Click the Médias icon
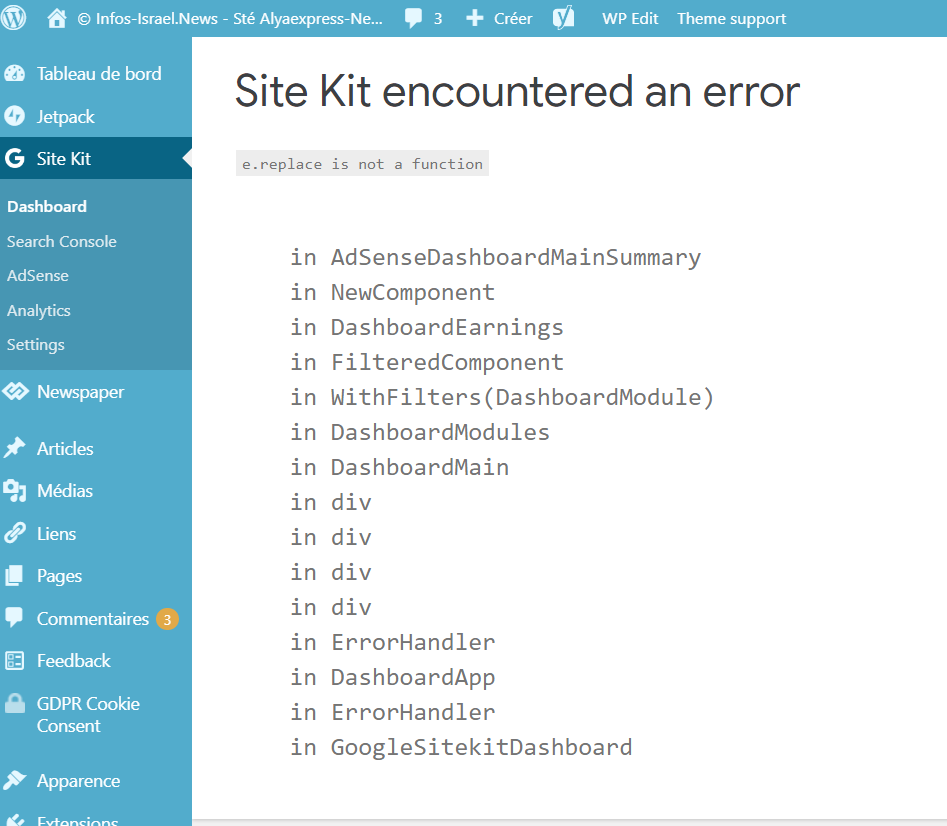The height and width of the screenshot is (826, 947). point(14,490)
